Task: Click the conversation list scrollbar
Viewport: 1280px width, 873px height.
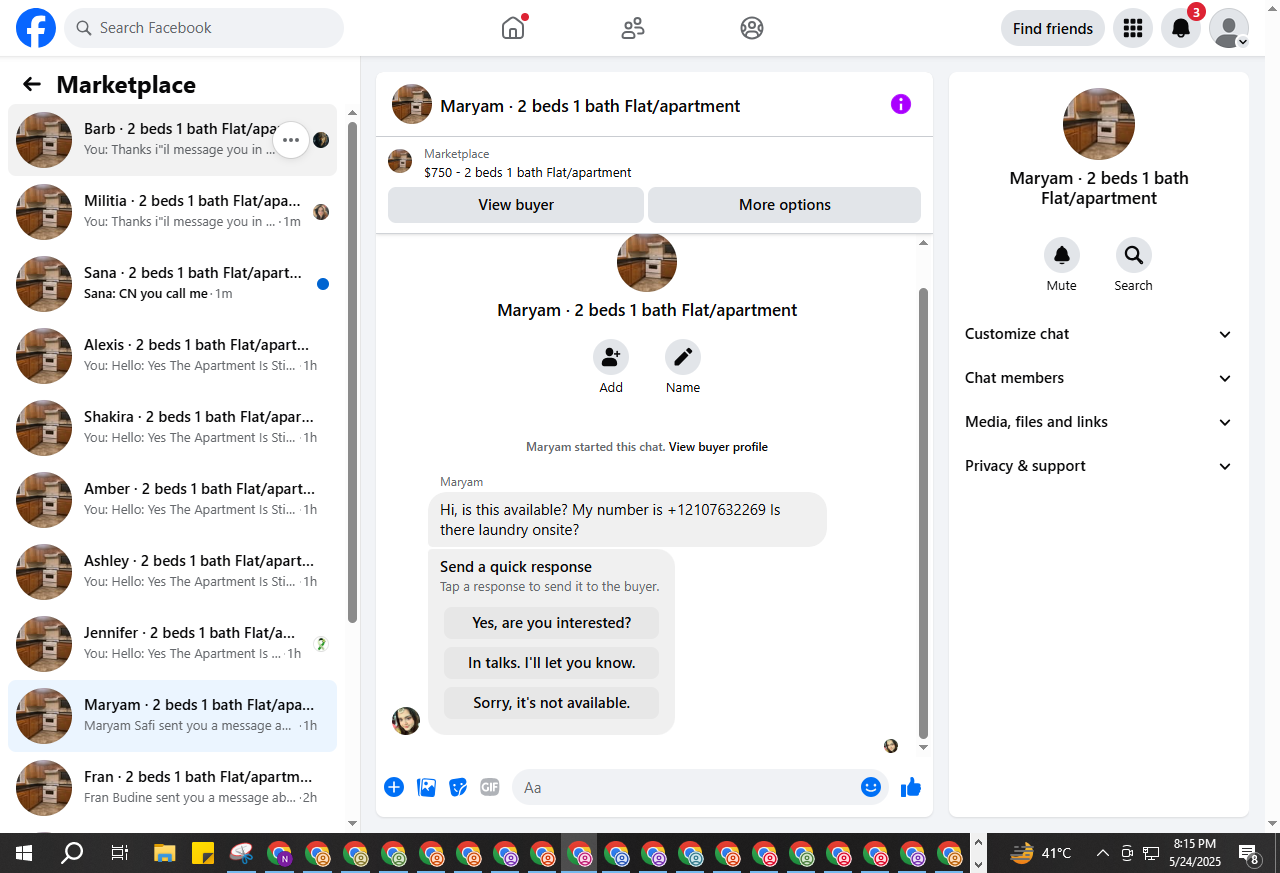Action: (352, 372)
